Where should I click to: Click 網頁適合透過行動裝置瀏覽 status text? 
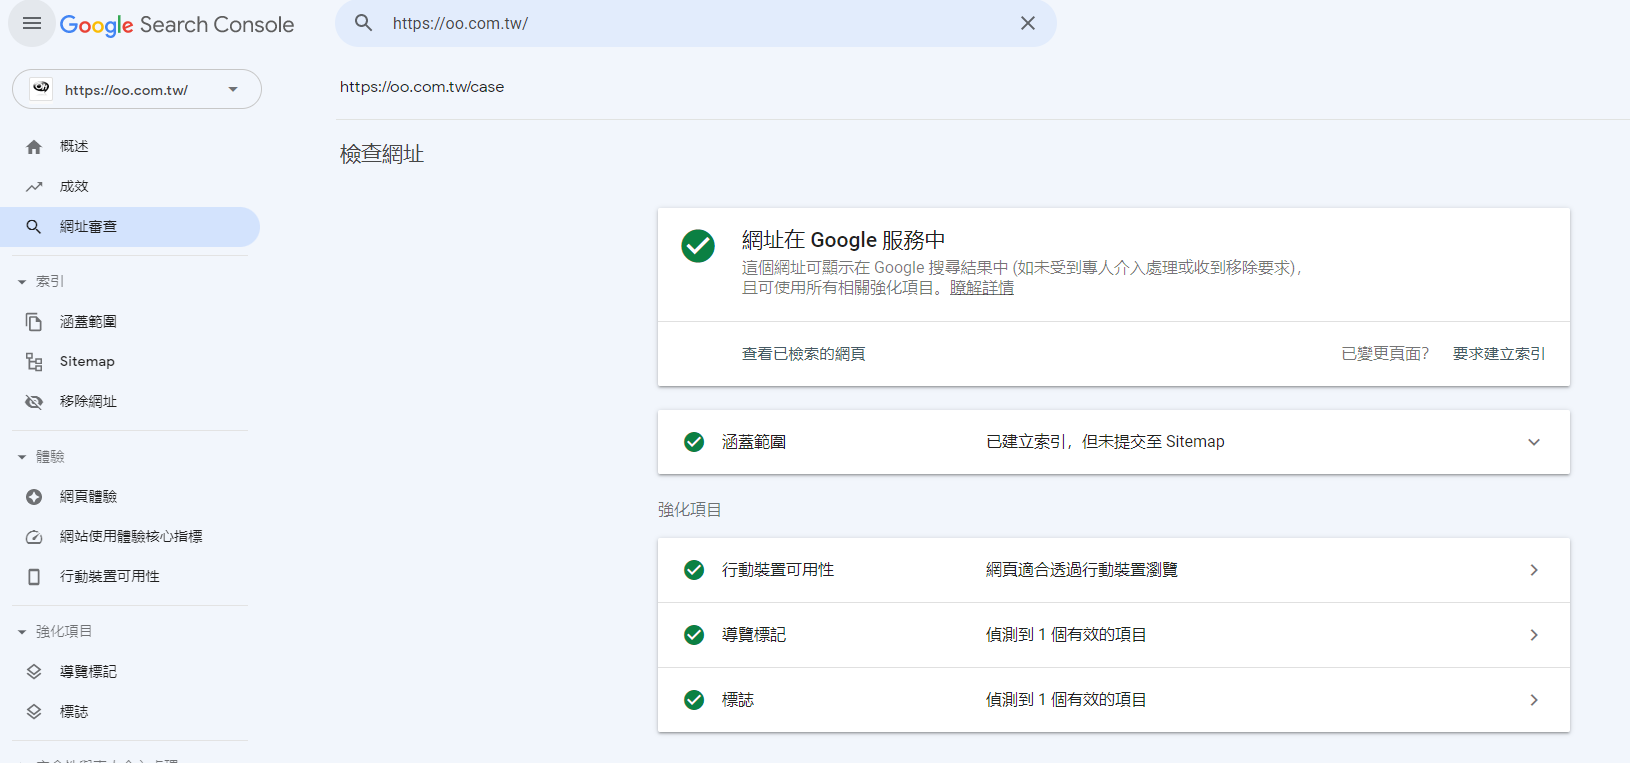coord(1082,570)
